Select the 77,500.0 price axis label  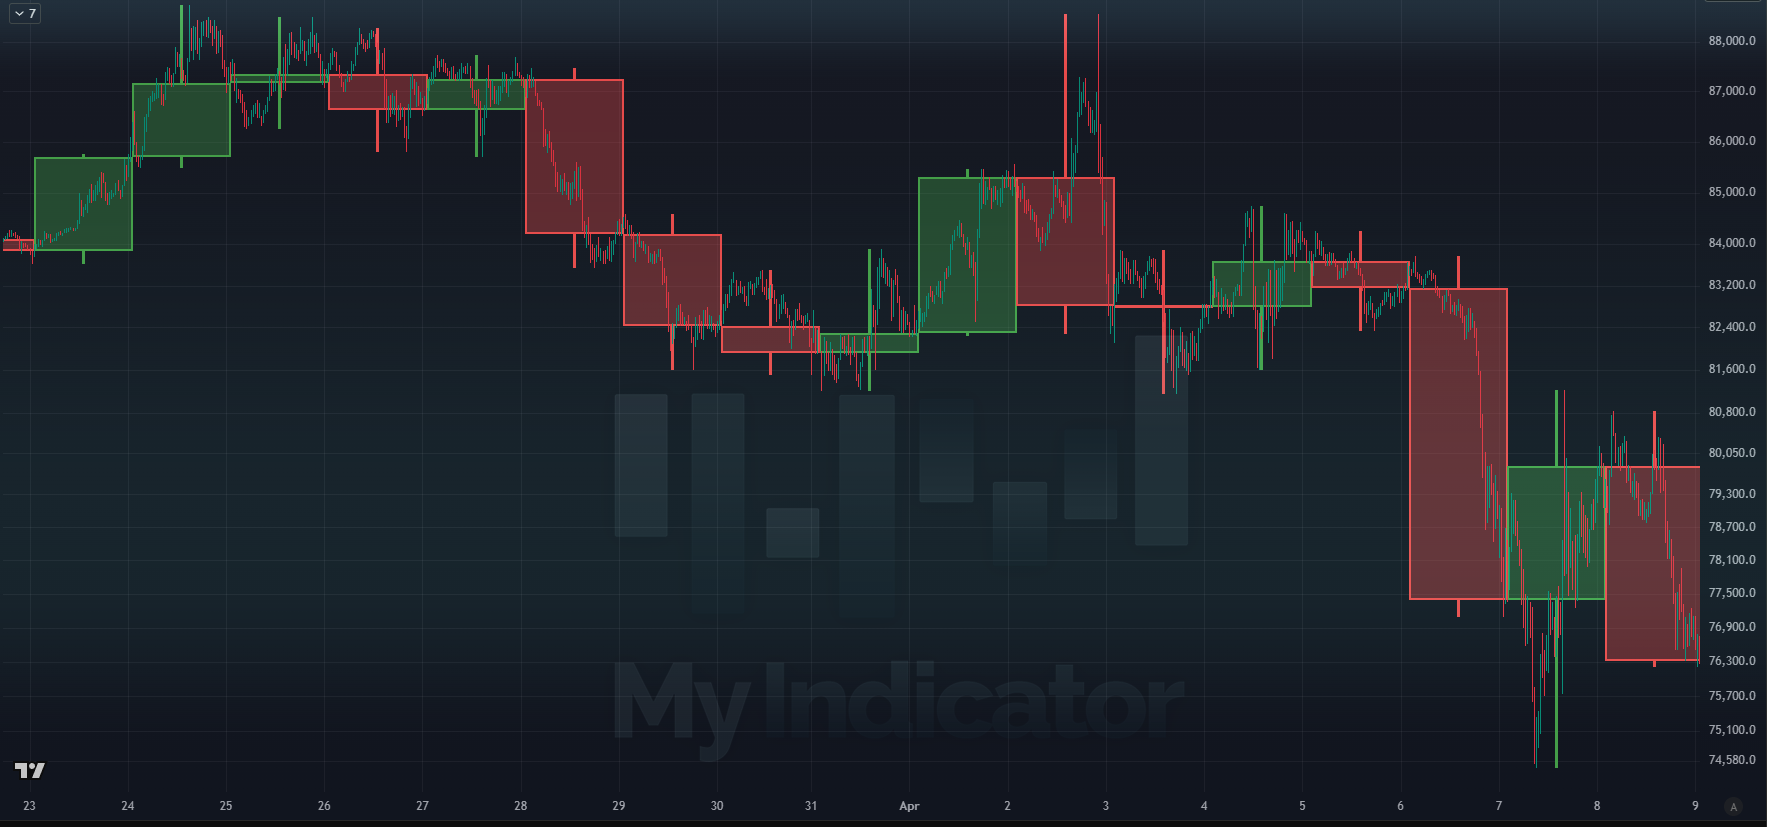tap(1732, 593)
